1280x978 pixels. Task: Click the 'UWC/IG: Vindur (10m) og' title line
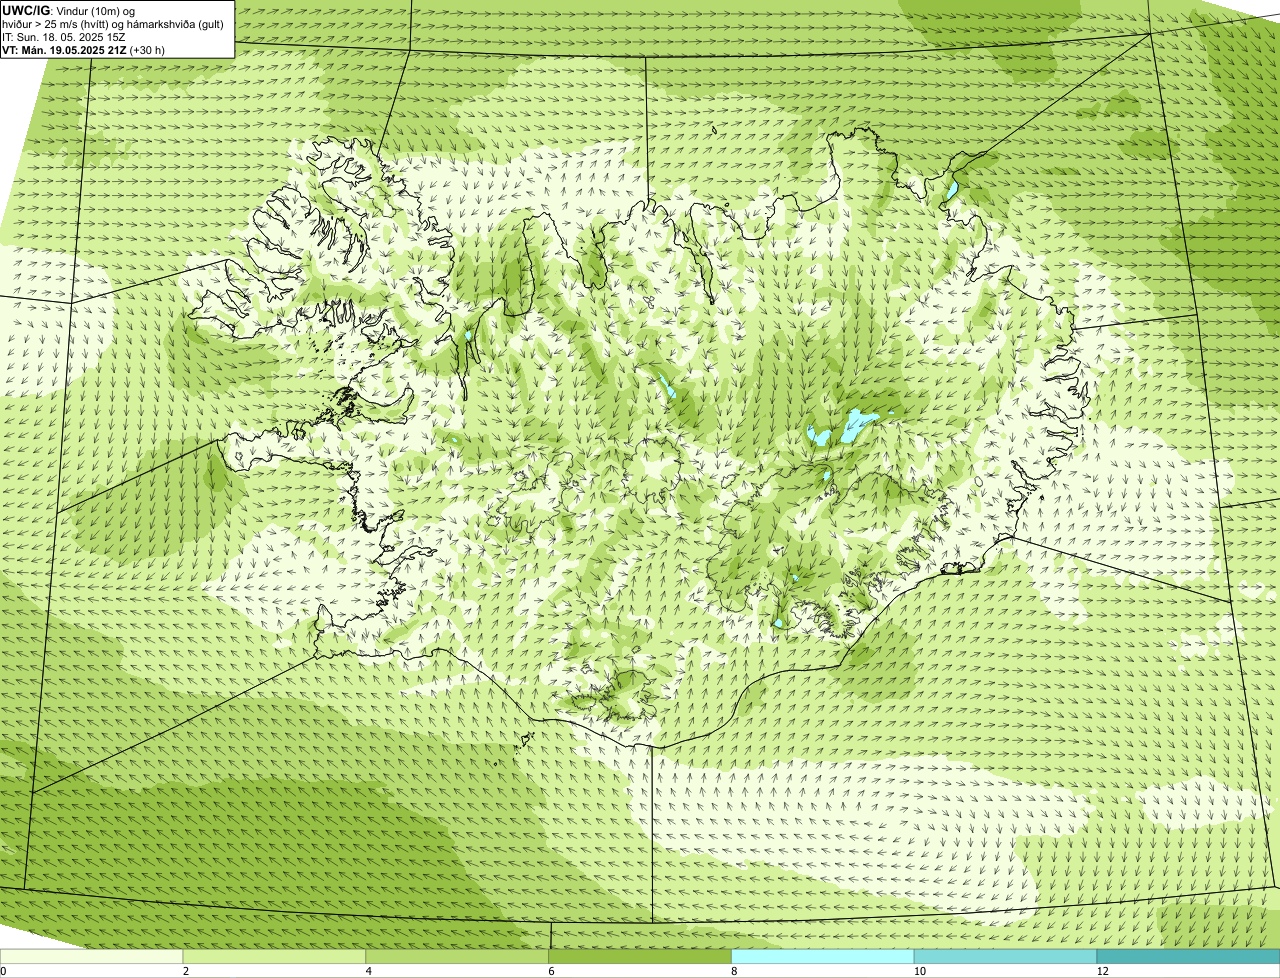click(69, 10)
